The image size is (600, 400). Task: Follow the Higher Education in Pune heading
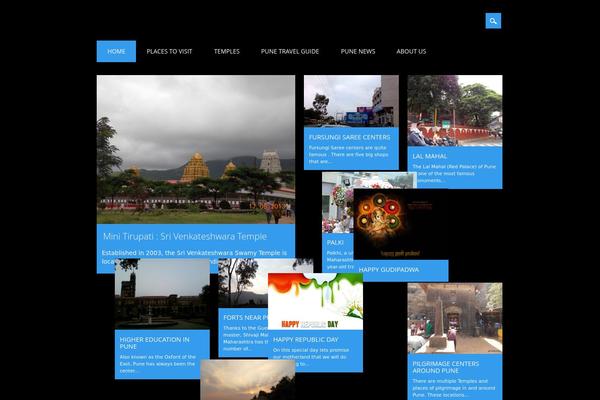(154, 343)
